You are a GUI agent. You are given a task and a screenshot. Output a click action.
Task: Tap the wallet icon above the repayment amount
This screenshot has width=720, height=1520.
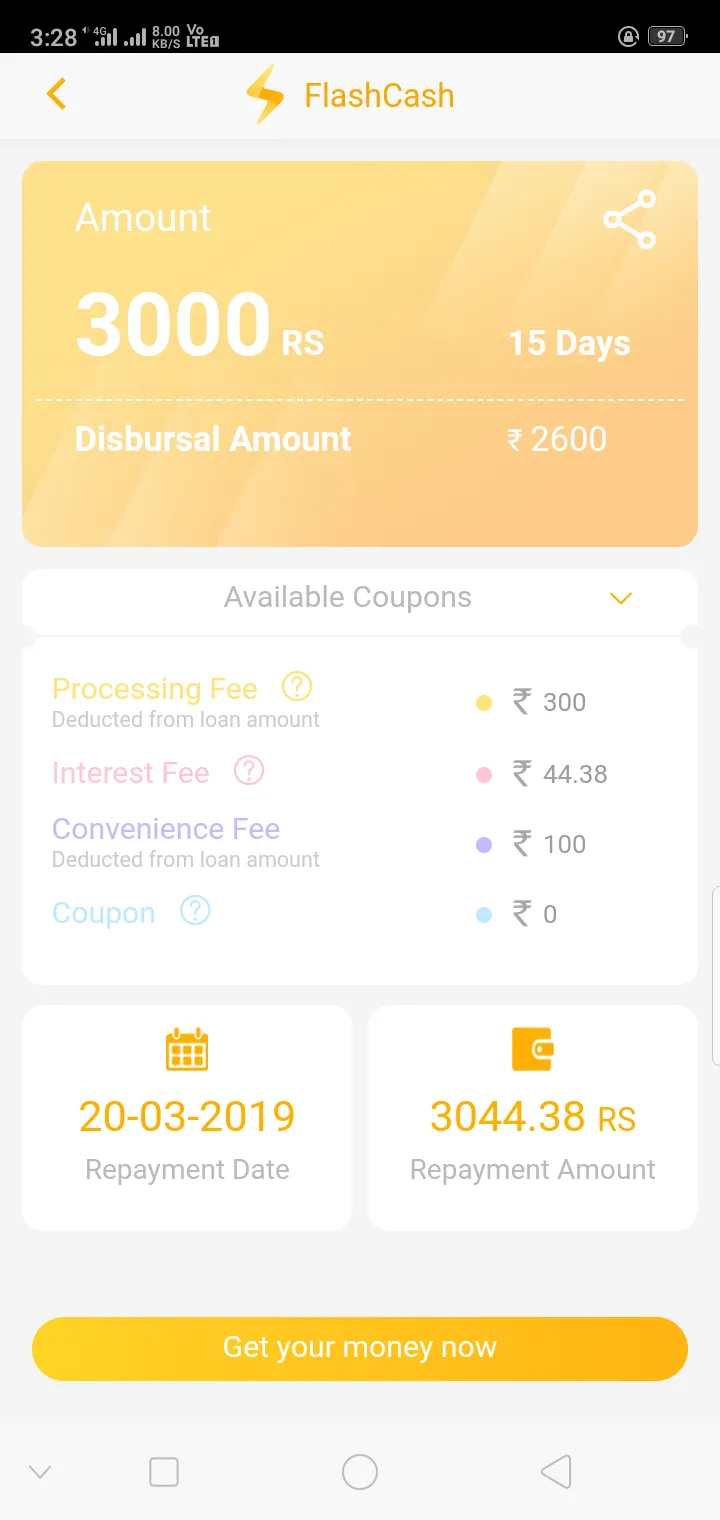tap(533, 1049)
